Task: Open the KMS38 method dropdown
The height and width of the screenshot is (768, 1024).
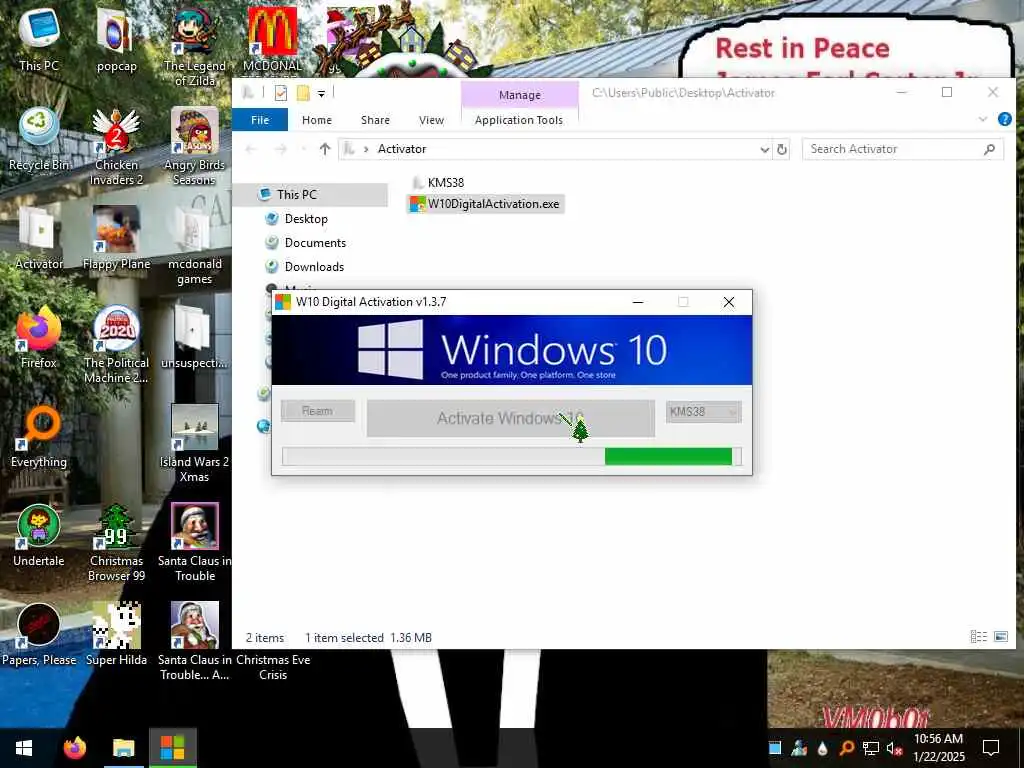Action: pos(703,412)
